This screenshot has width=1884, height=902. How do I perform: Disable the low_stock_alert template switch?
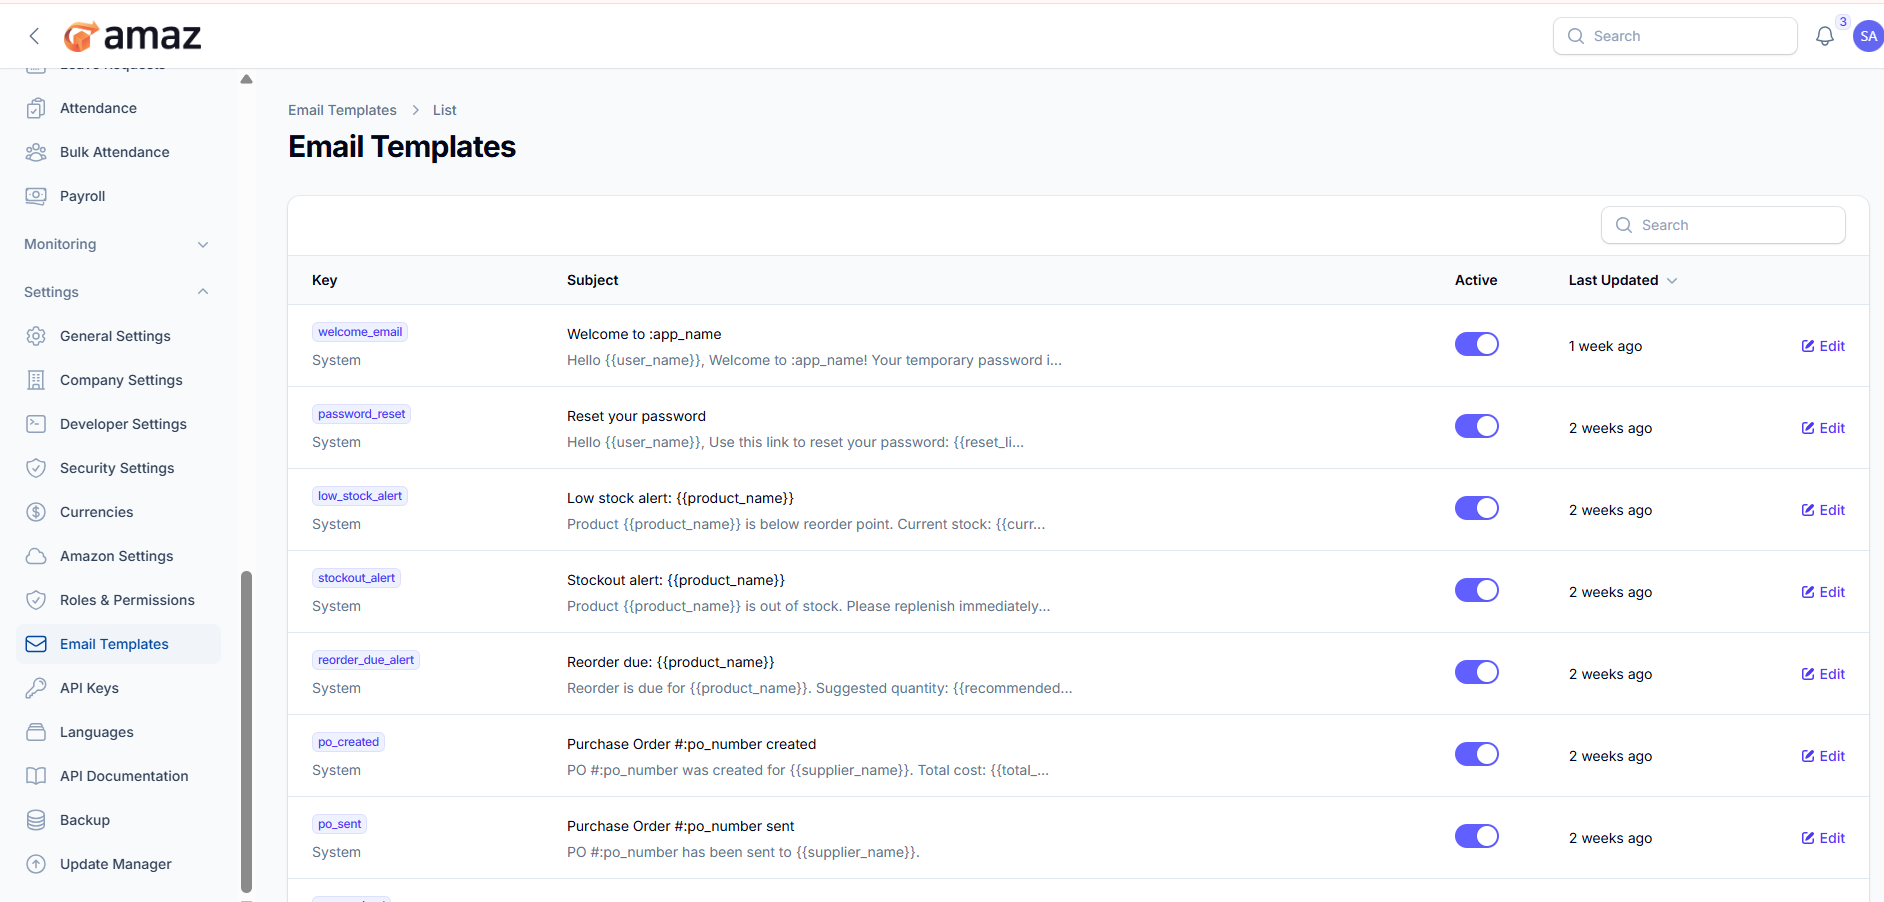[1477, 508]
